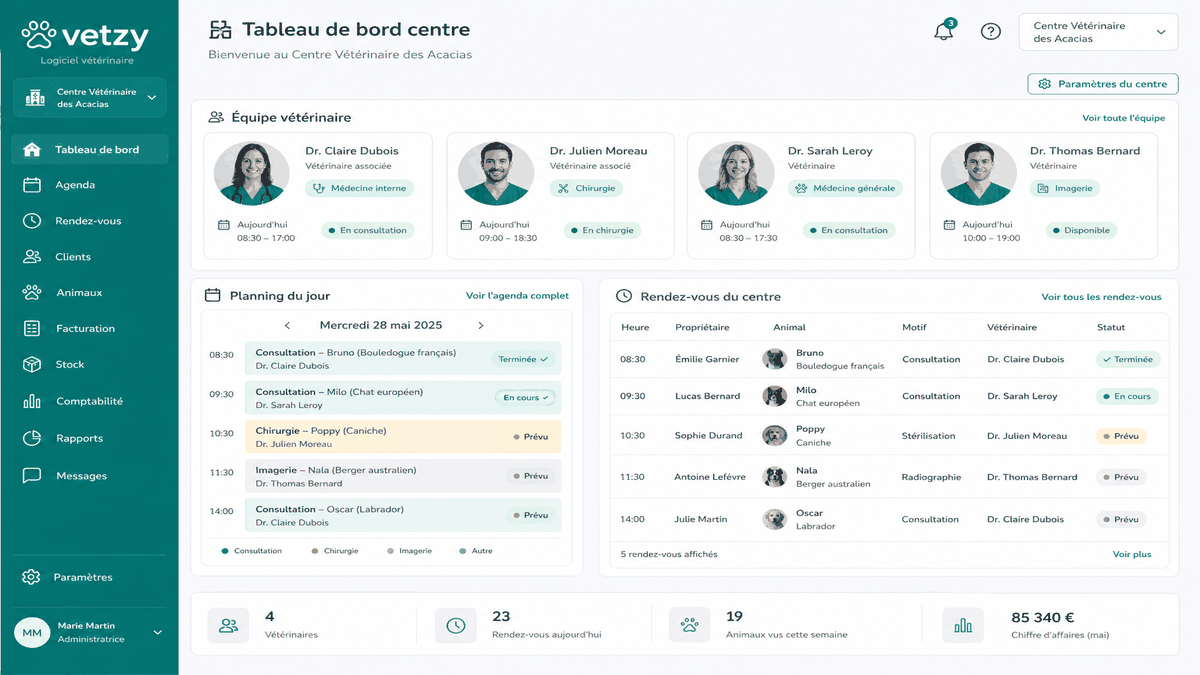Click the Consultation legend color dot
This screenshot has width=1200, height=675.
(x=225, y=551)
